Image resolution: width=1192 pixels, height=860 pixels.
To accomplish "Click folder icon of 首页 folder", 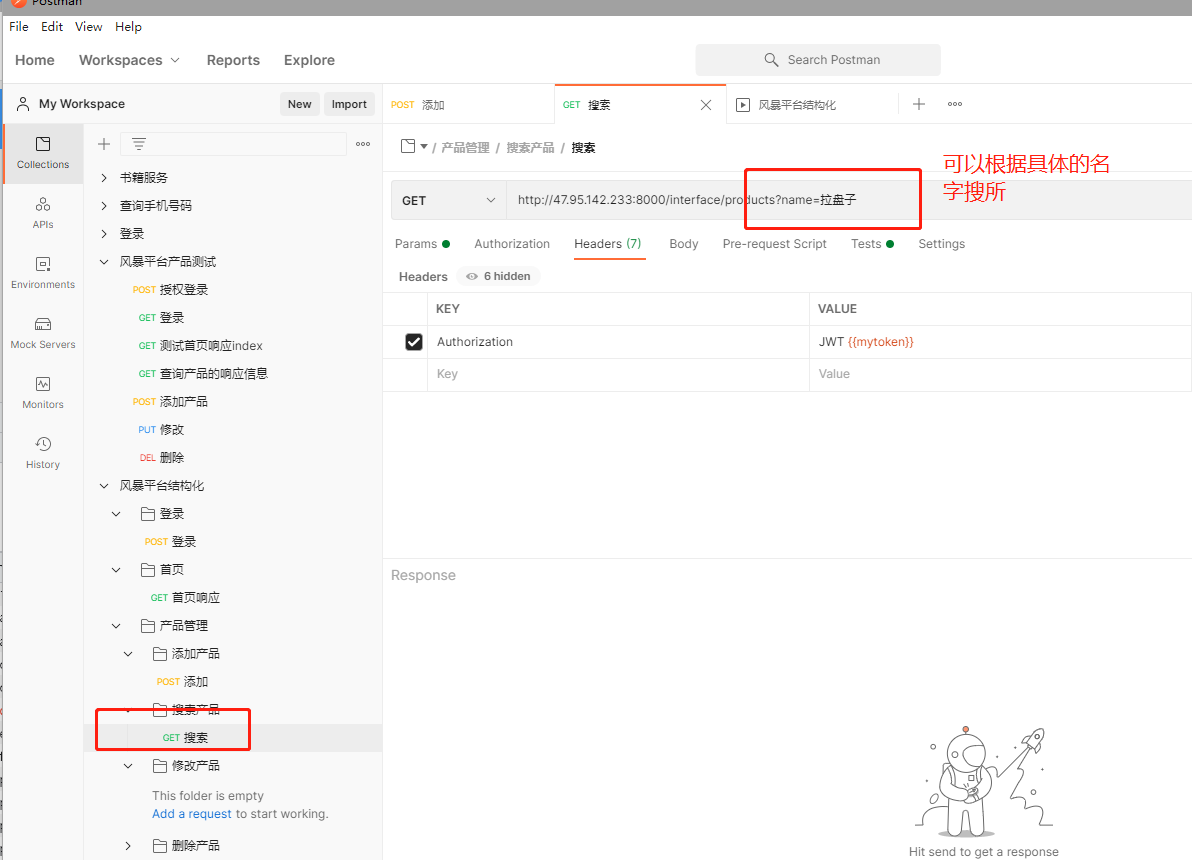I will (148, 570).
